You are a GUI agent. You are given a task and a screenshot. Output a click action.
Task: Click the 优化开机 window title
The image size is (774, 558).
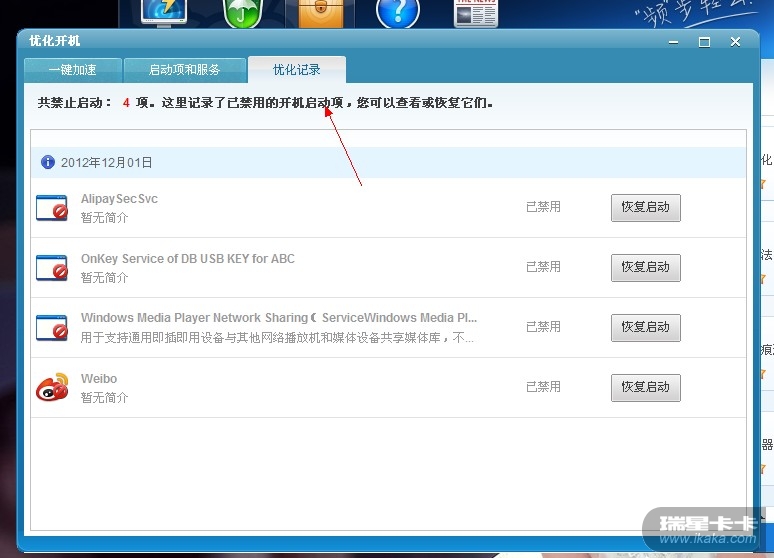[x=54, y=41]
